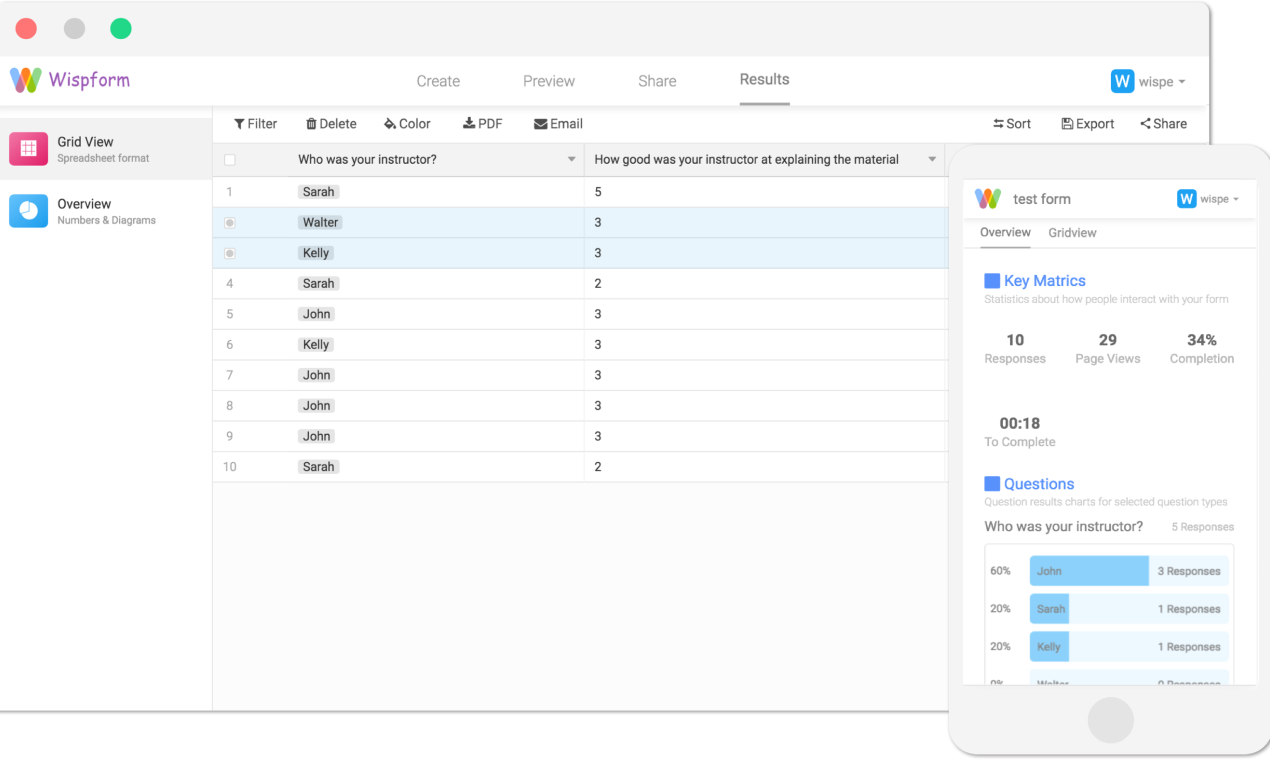
Task: Delete selected rows with trash button
Action: [331, 124]
